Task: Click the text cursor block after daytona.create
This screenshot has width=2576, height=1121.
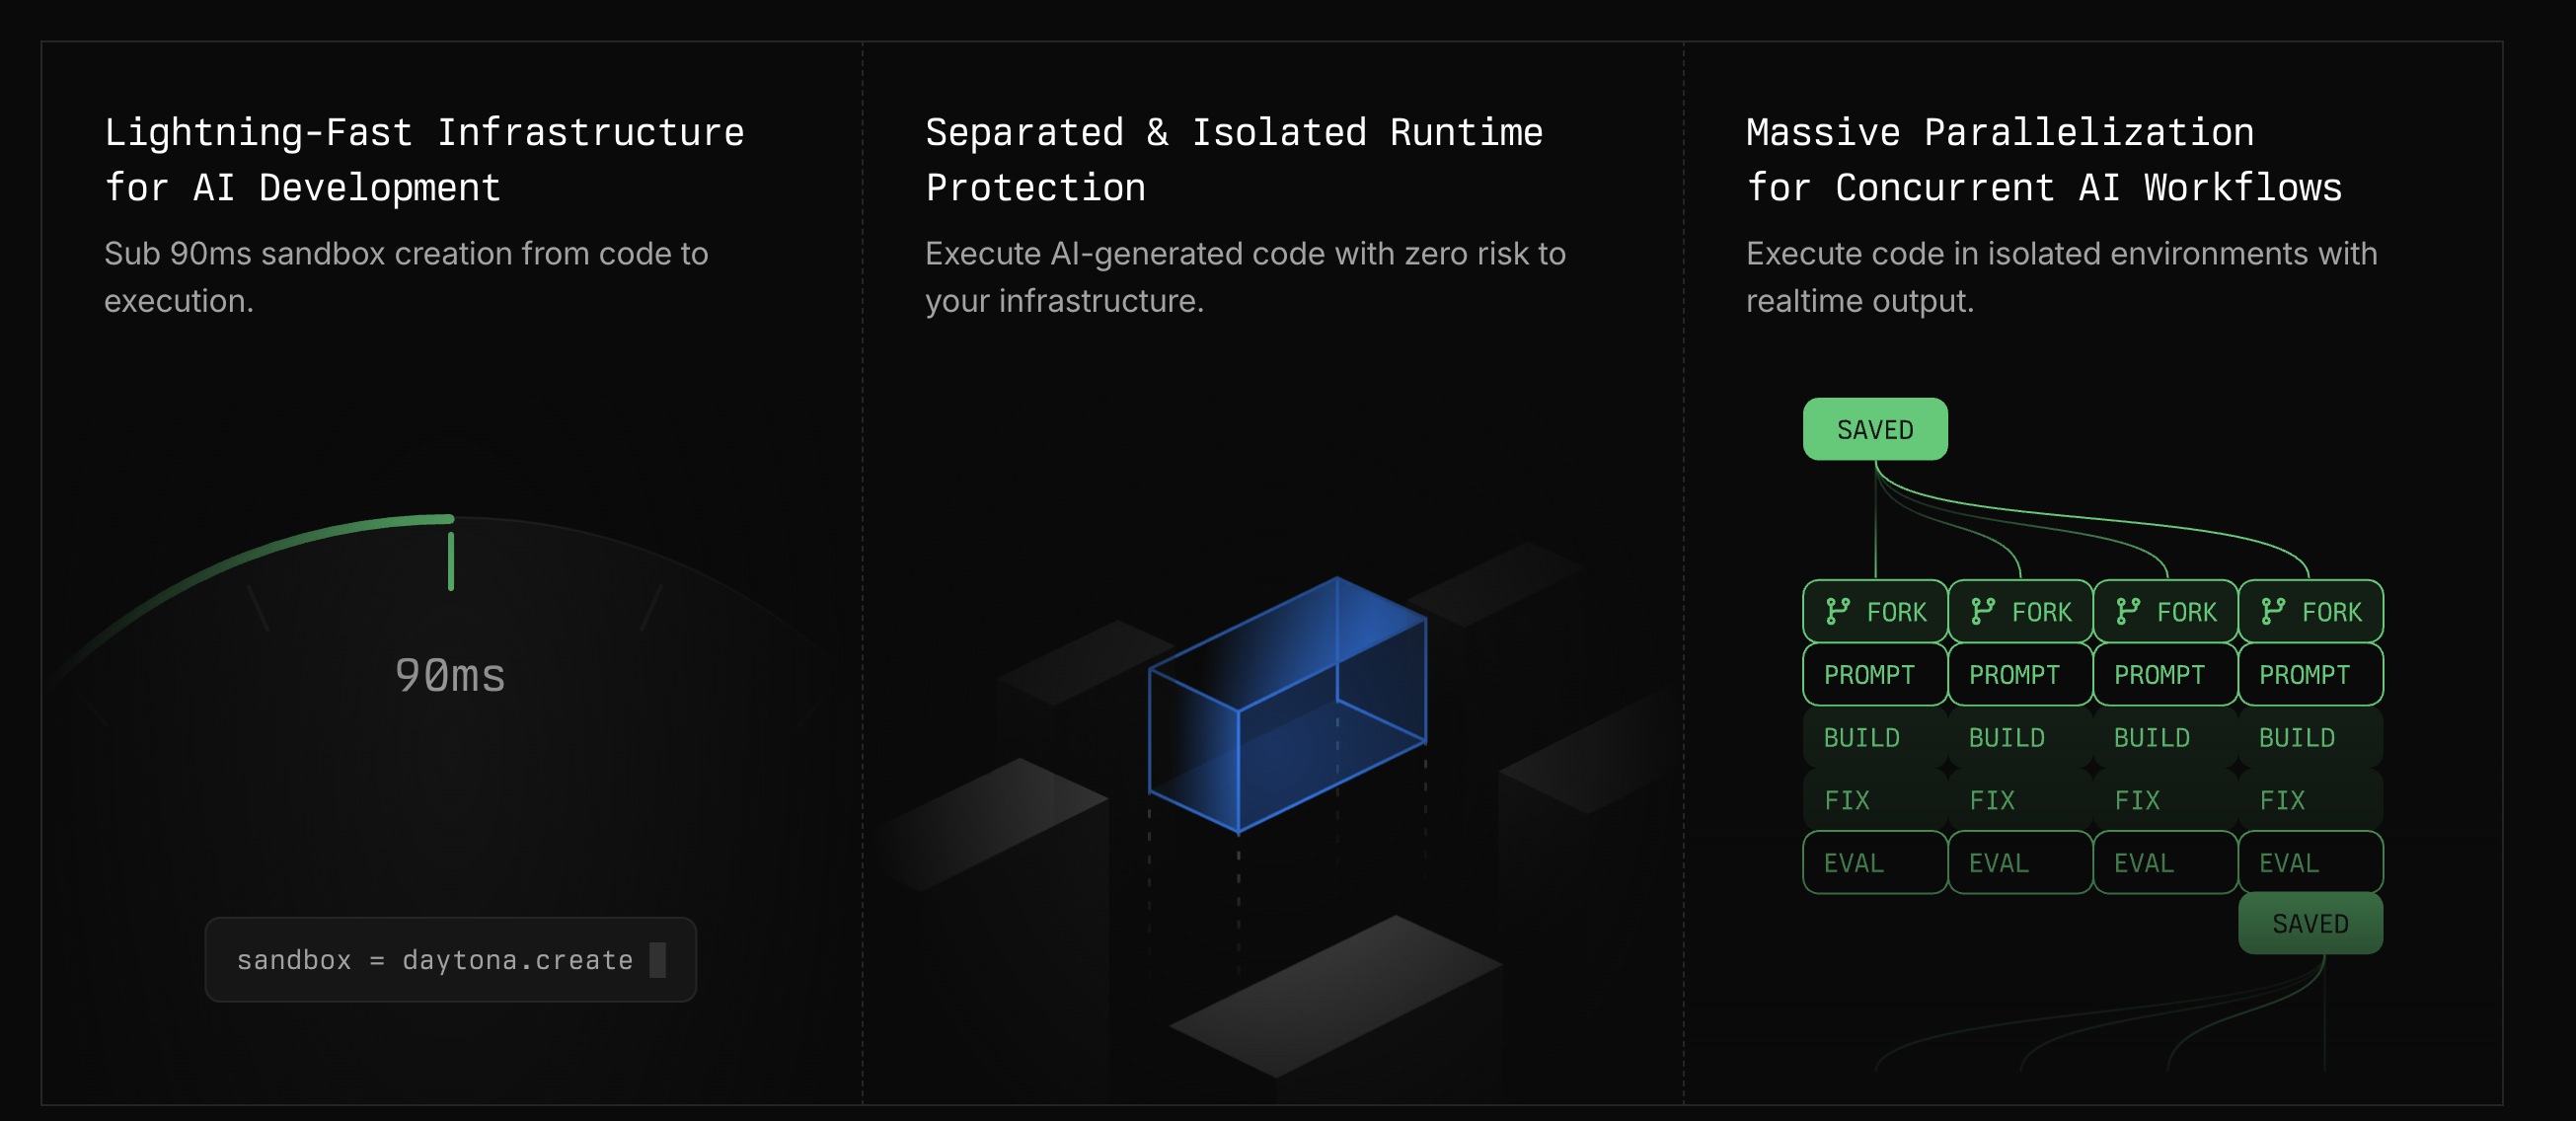Action: [x=657, y=960]
